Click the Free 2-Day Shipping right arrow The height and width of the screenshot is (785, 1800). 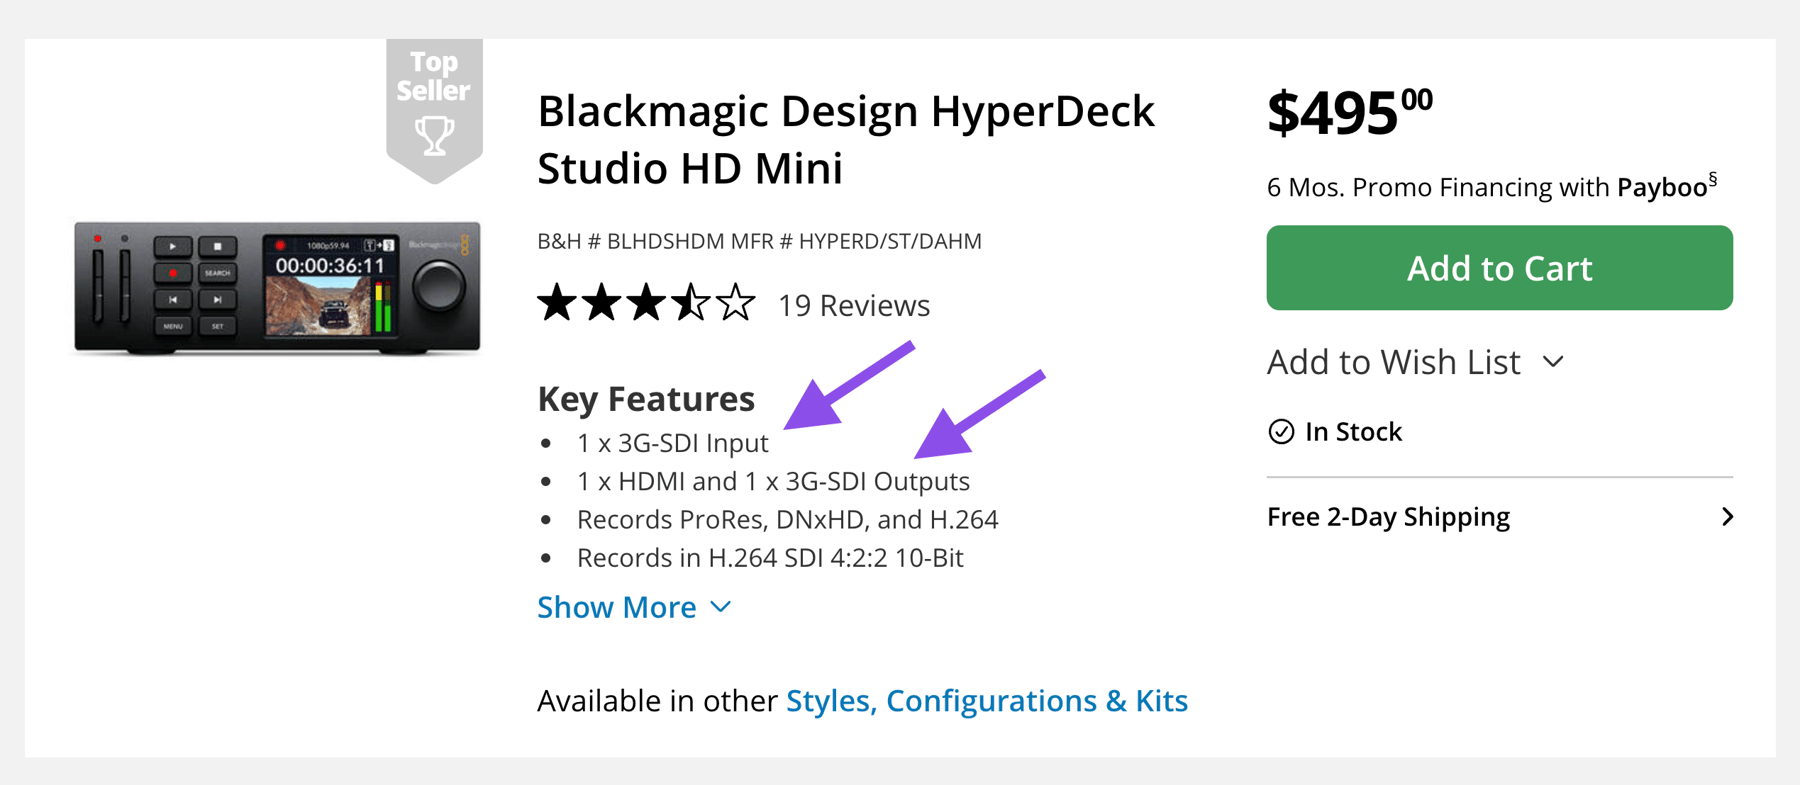1727,517
